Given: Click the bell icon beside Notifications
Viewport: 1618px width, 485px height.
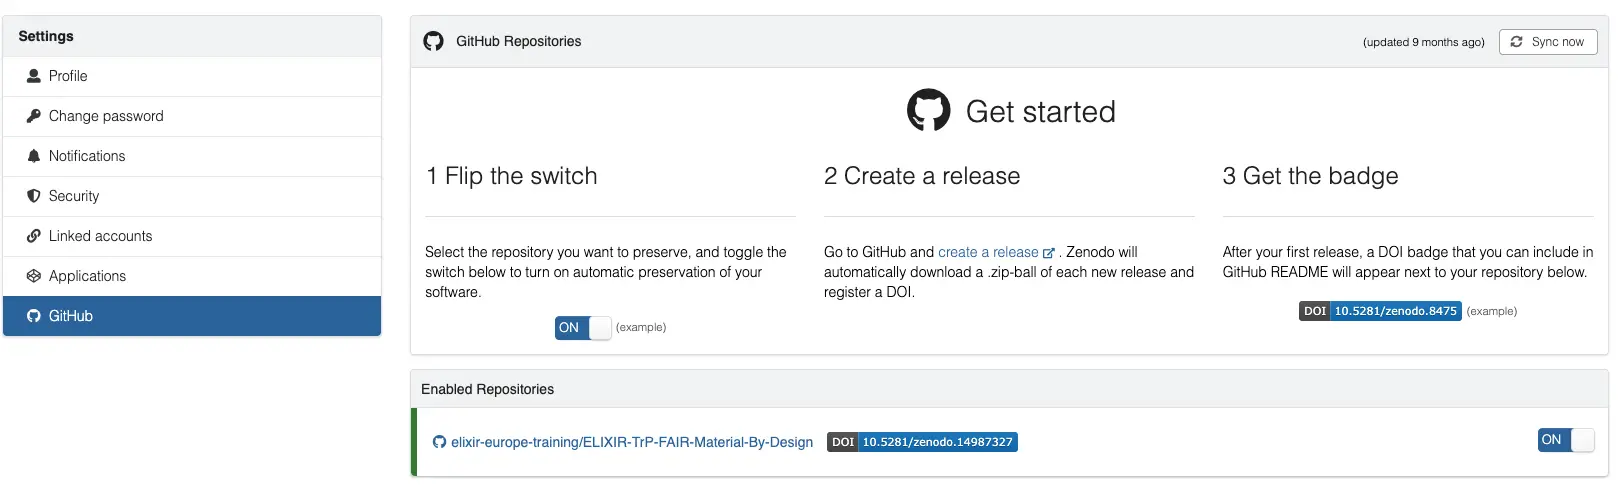Looking at the screenshot, I should [x=34, y=156].
